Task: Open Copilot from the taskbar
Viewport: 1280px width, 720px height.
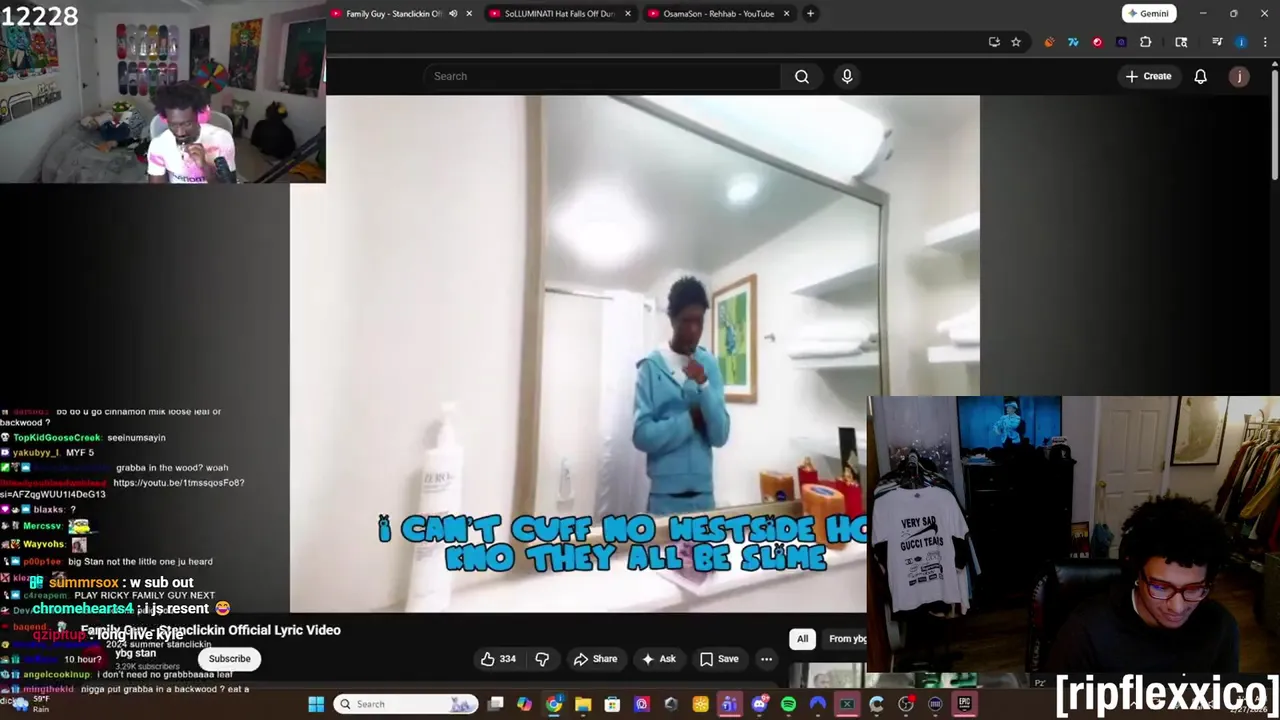Action: point(524,704)
